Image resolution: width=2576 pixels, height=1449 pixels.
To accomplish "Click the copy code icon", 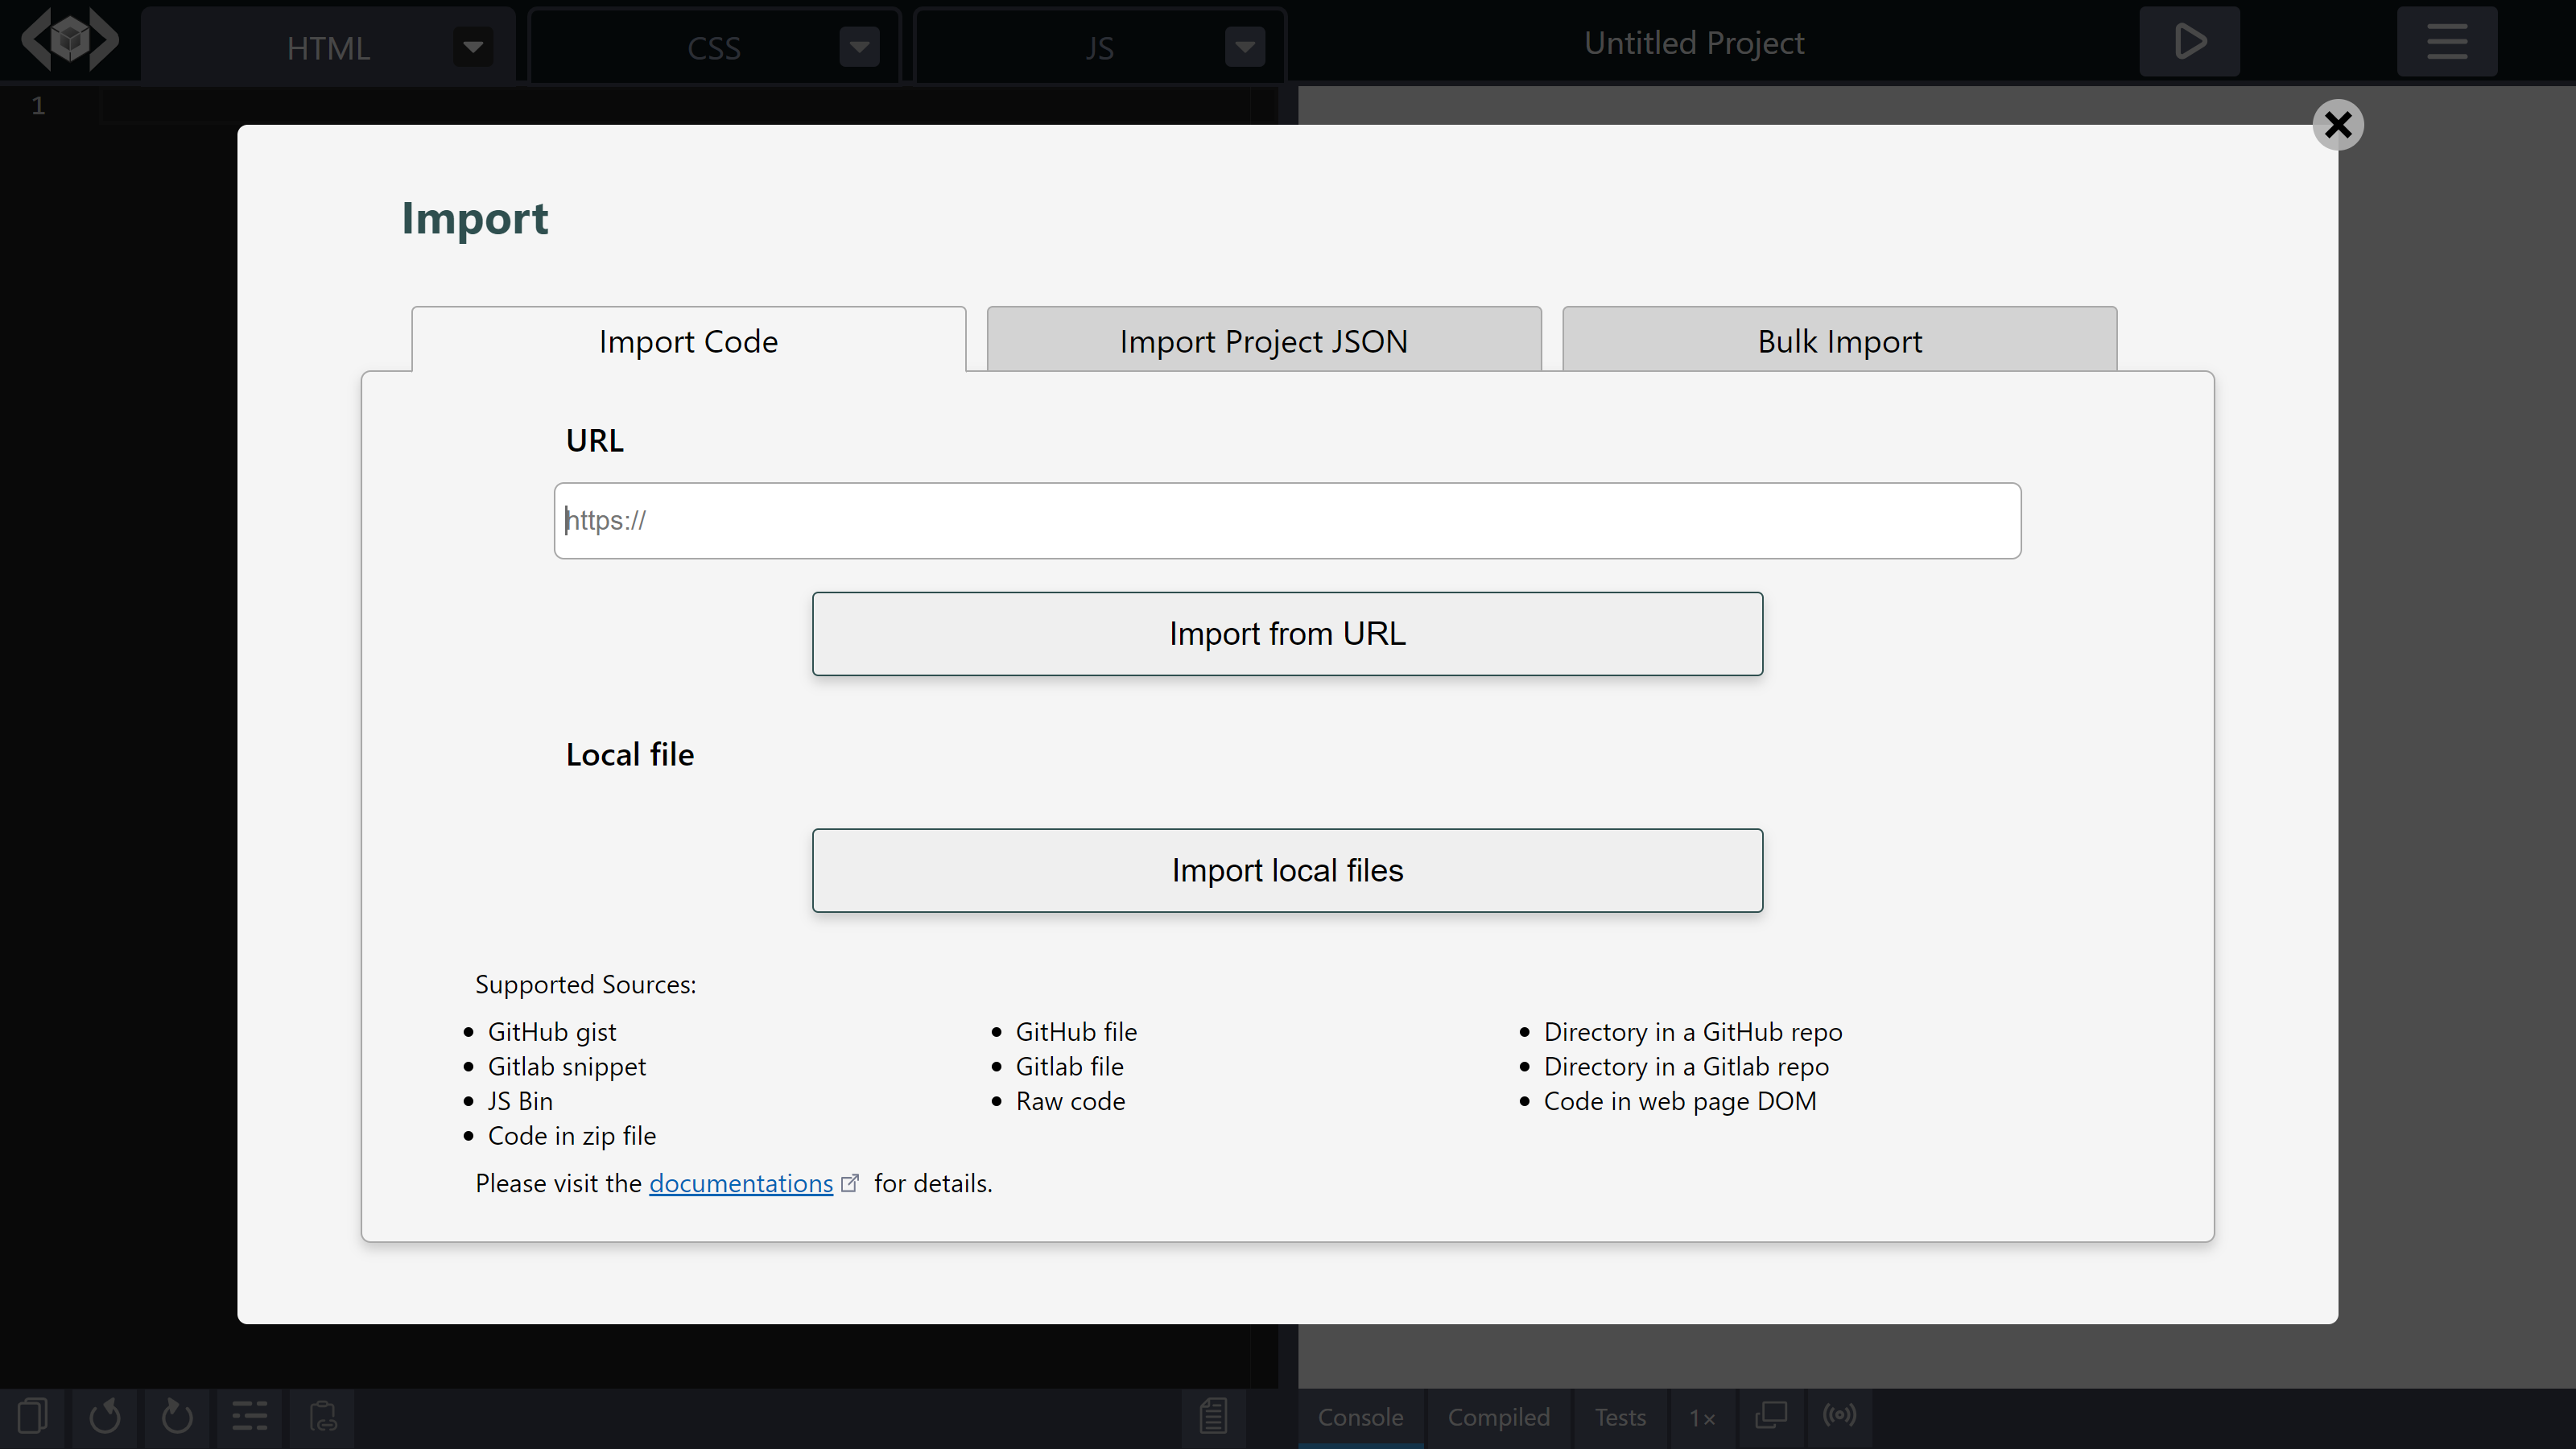I will coord(32,1416).
